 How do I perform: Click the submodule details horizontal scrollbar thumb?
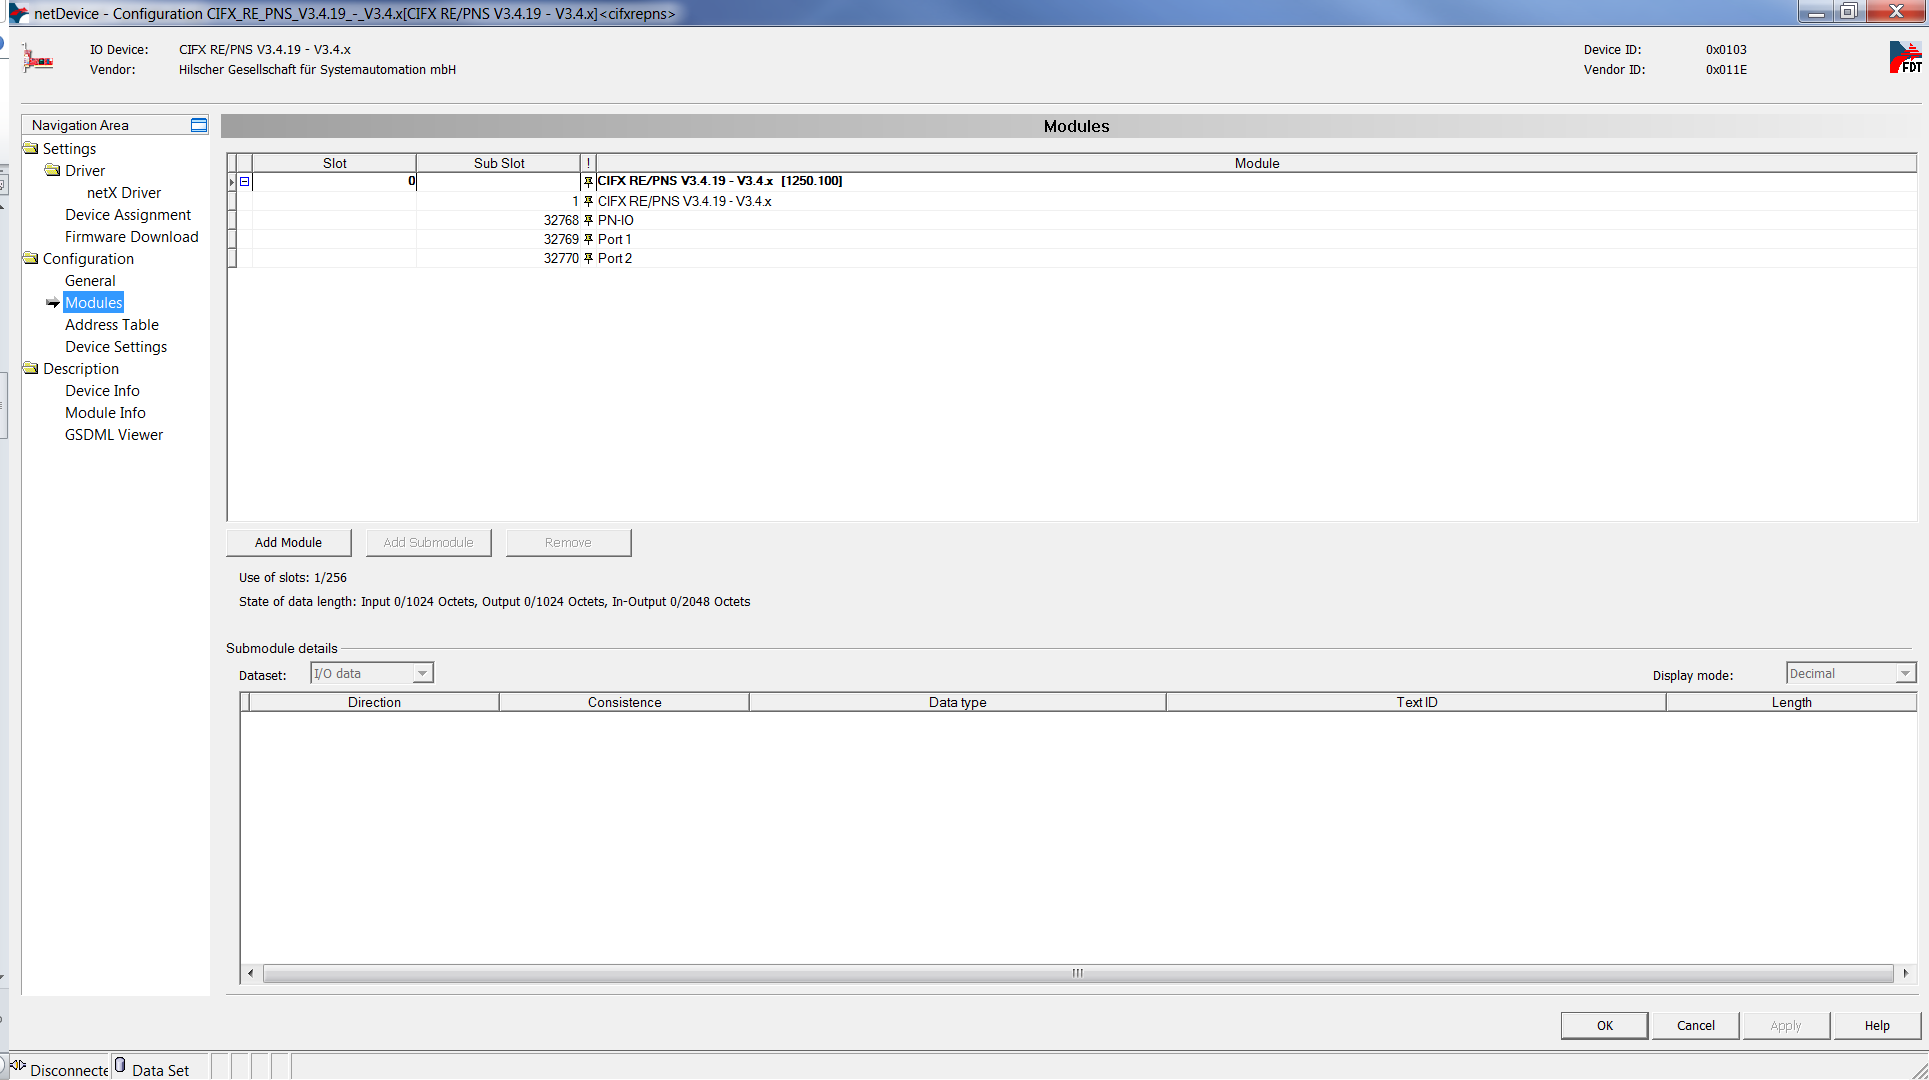(x=1078, y=973)
